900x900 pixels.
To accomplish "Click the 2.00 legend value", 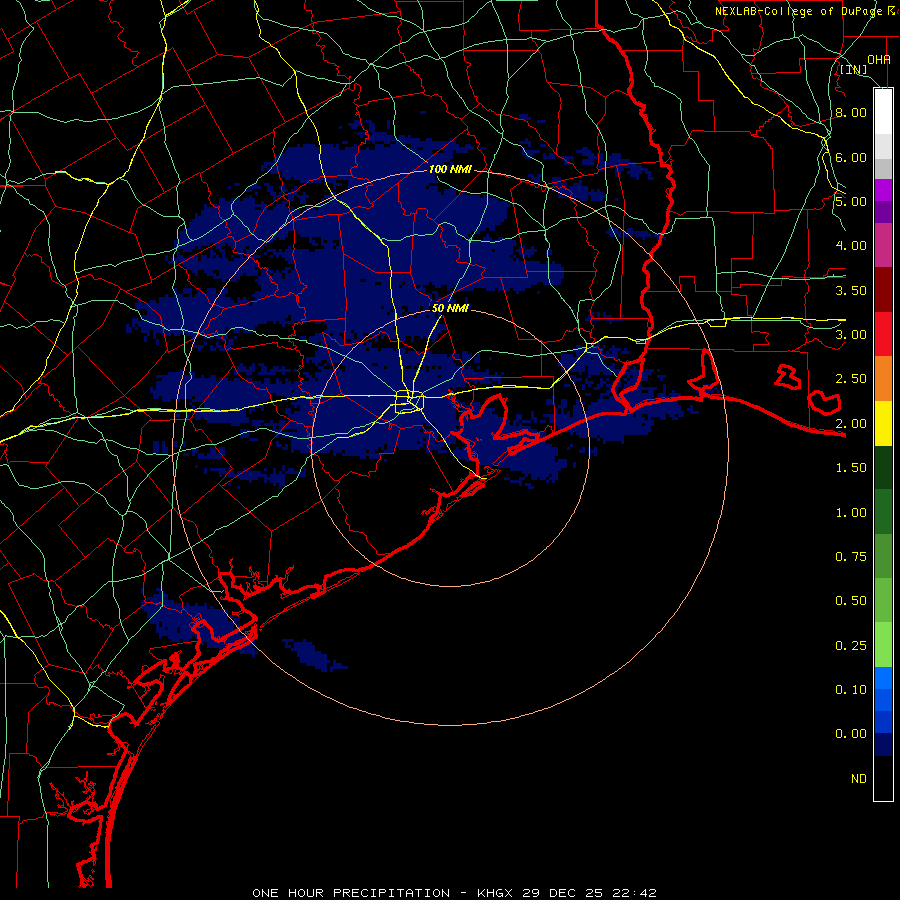I will 851,424.
